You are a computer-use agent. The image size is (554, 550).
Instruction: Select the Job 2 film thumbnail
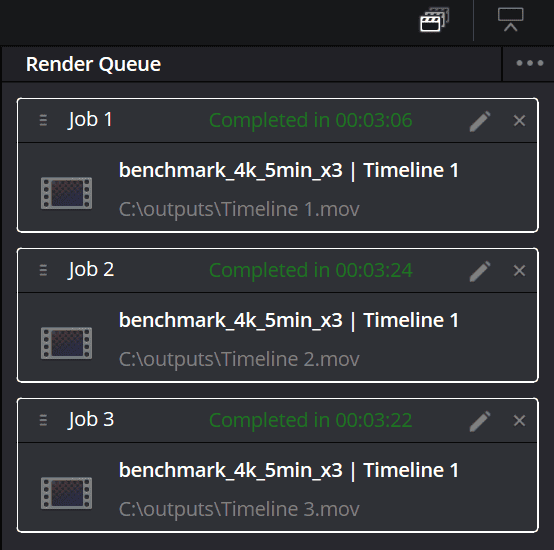[x=66, y=343]
